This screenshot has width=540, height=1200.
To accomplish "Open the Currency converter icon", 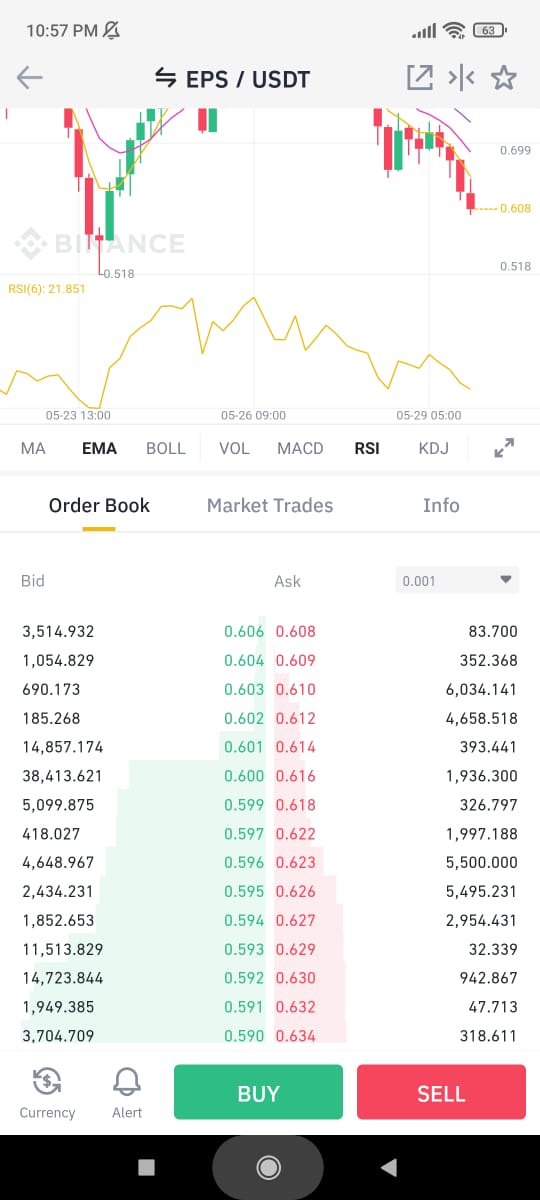I will [47, 1091].
